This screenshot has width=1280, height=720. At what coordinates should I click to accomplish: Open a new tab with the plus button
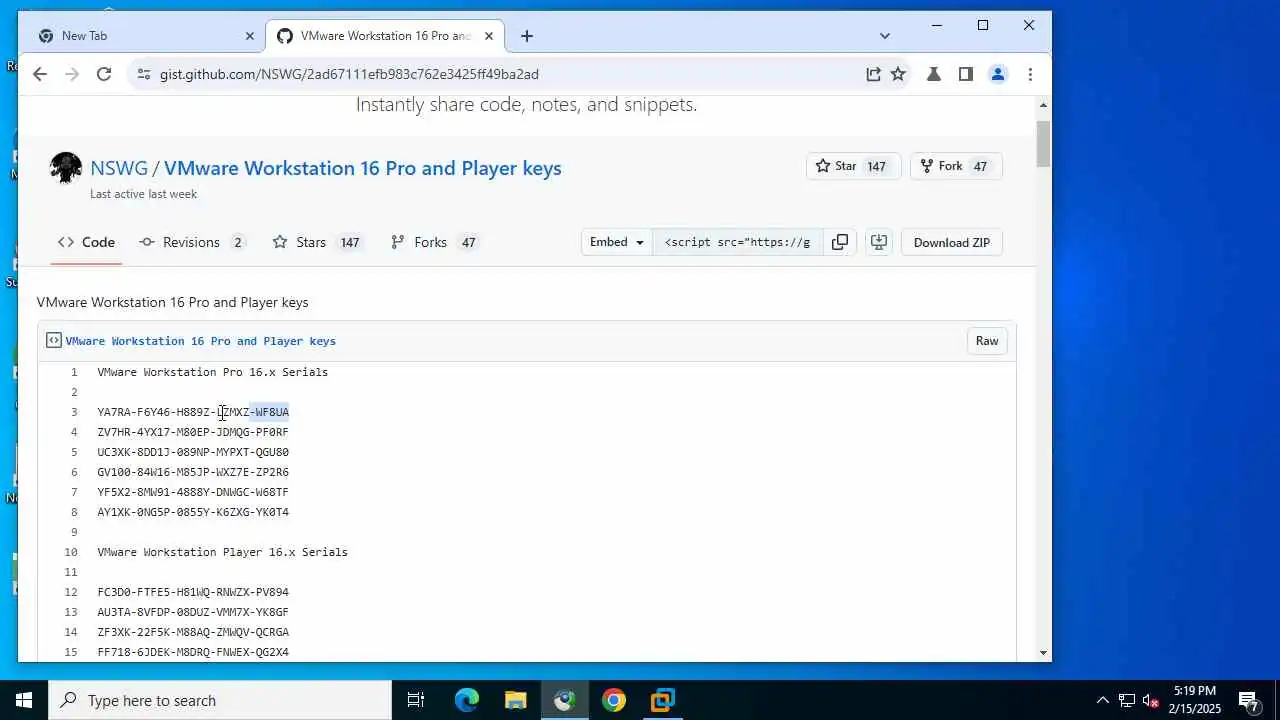pos(527,36)
